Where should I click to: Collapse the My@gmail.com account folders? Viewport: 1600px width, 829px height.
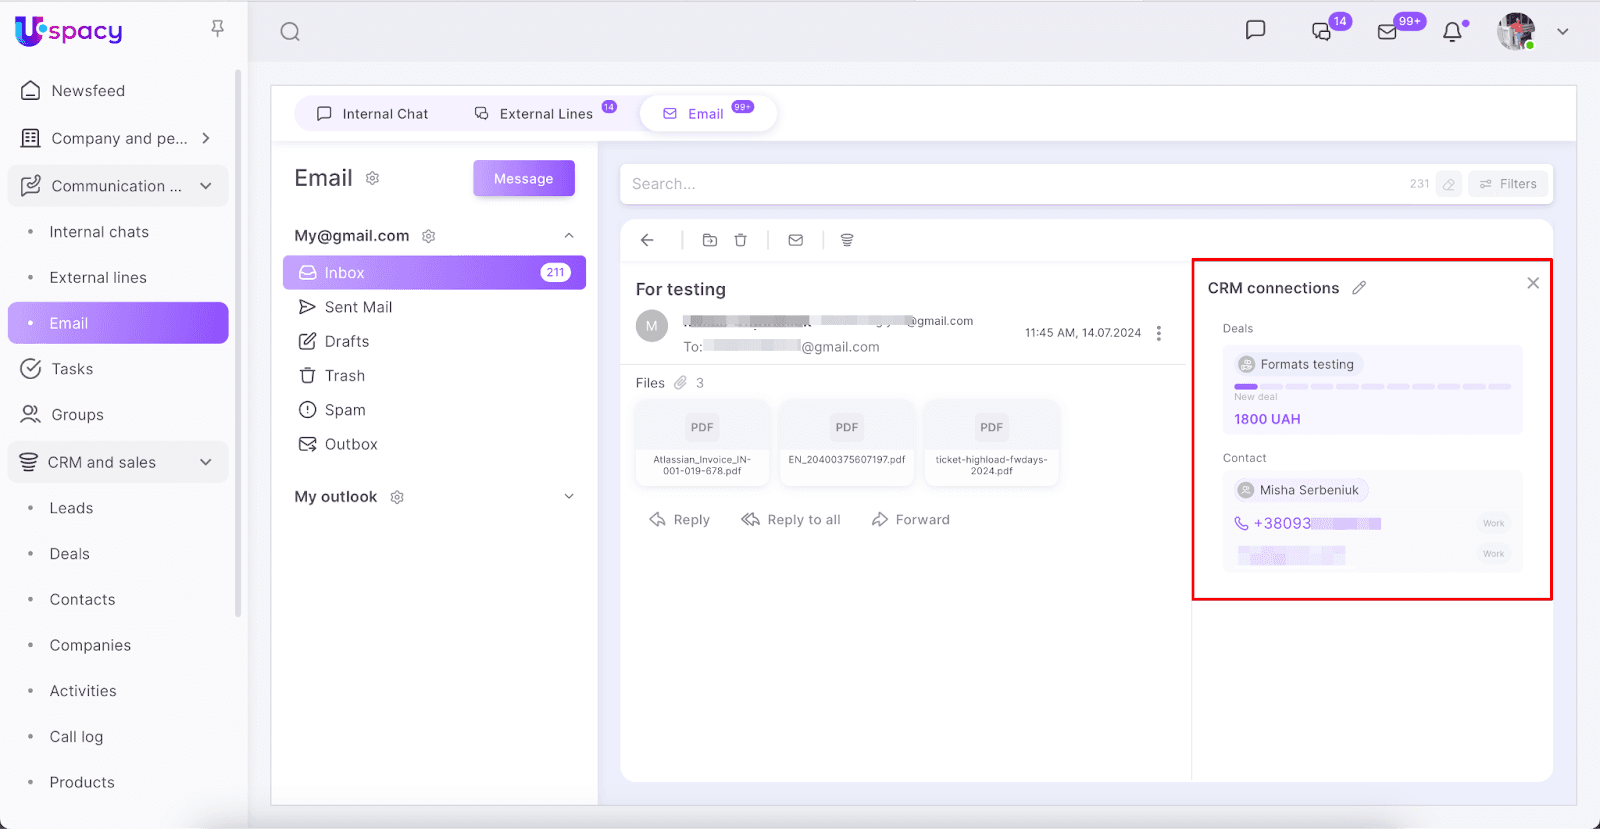pos(569,236)
